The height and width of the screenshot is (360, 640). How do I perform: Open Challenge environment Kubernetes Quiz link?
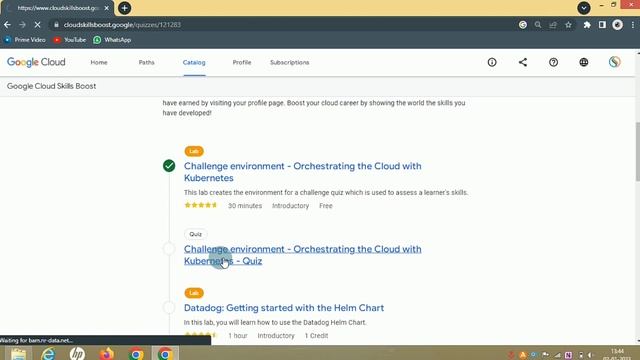click(x=302, y=255)
